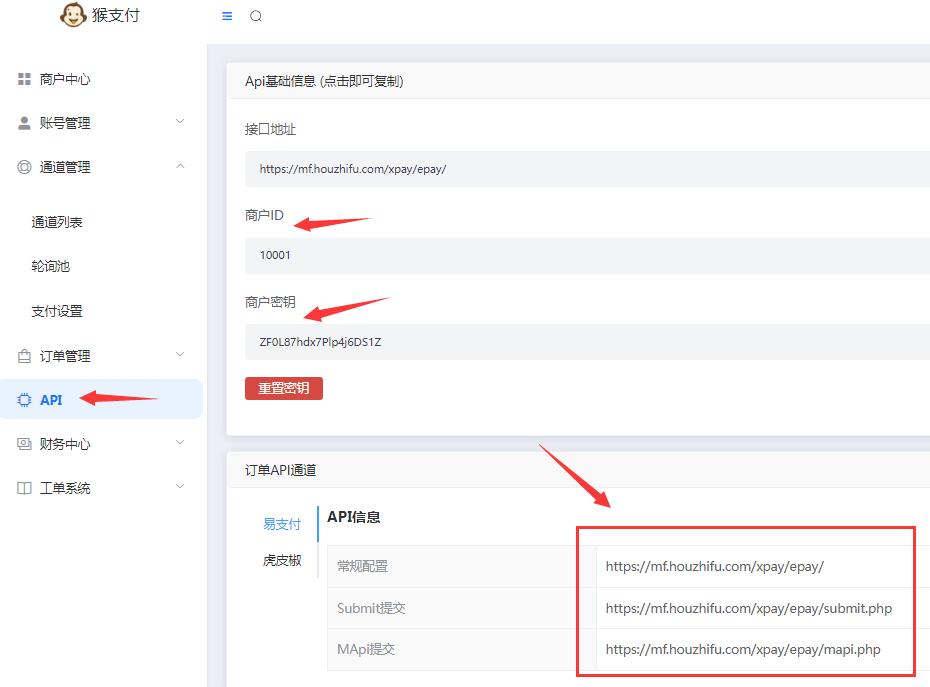Click the monkey logo of 猴支付

click(73, 15)
